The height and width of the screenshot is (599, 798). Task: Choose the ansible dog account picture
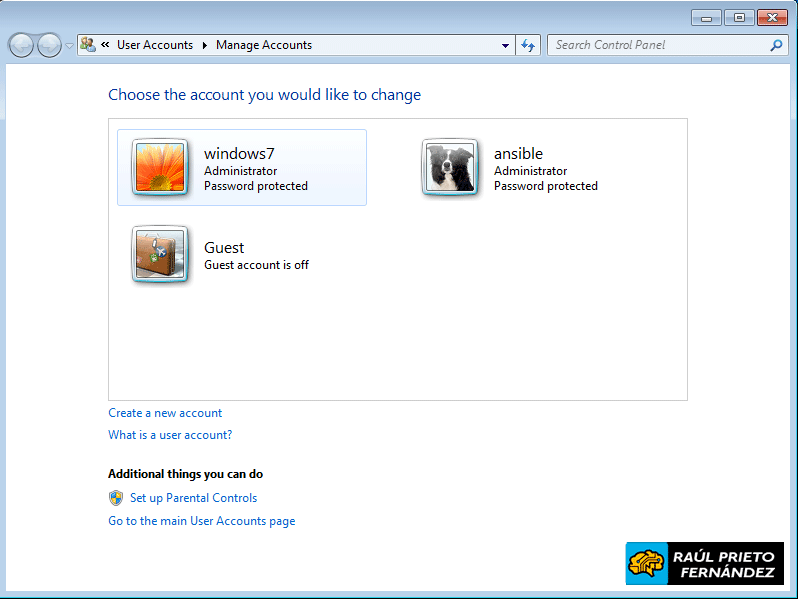[x=450, y=167]
